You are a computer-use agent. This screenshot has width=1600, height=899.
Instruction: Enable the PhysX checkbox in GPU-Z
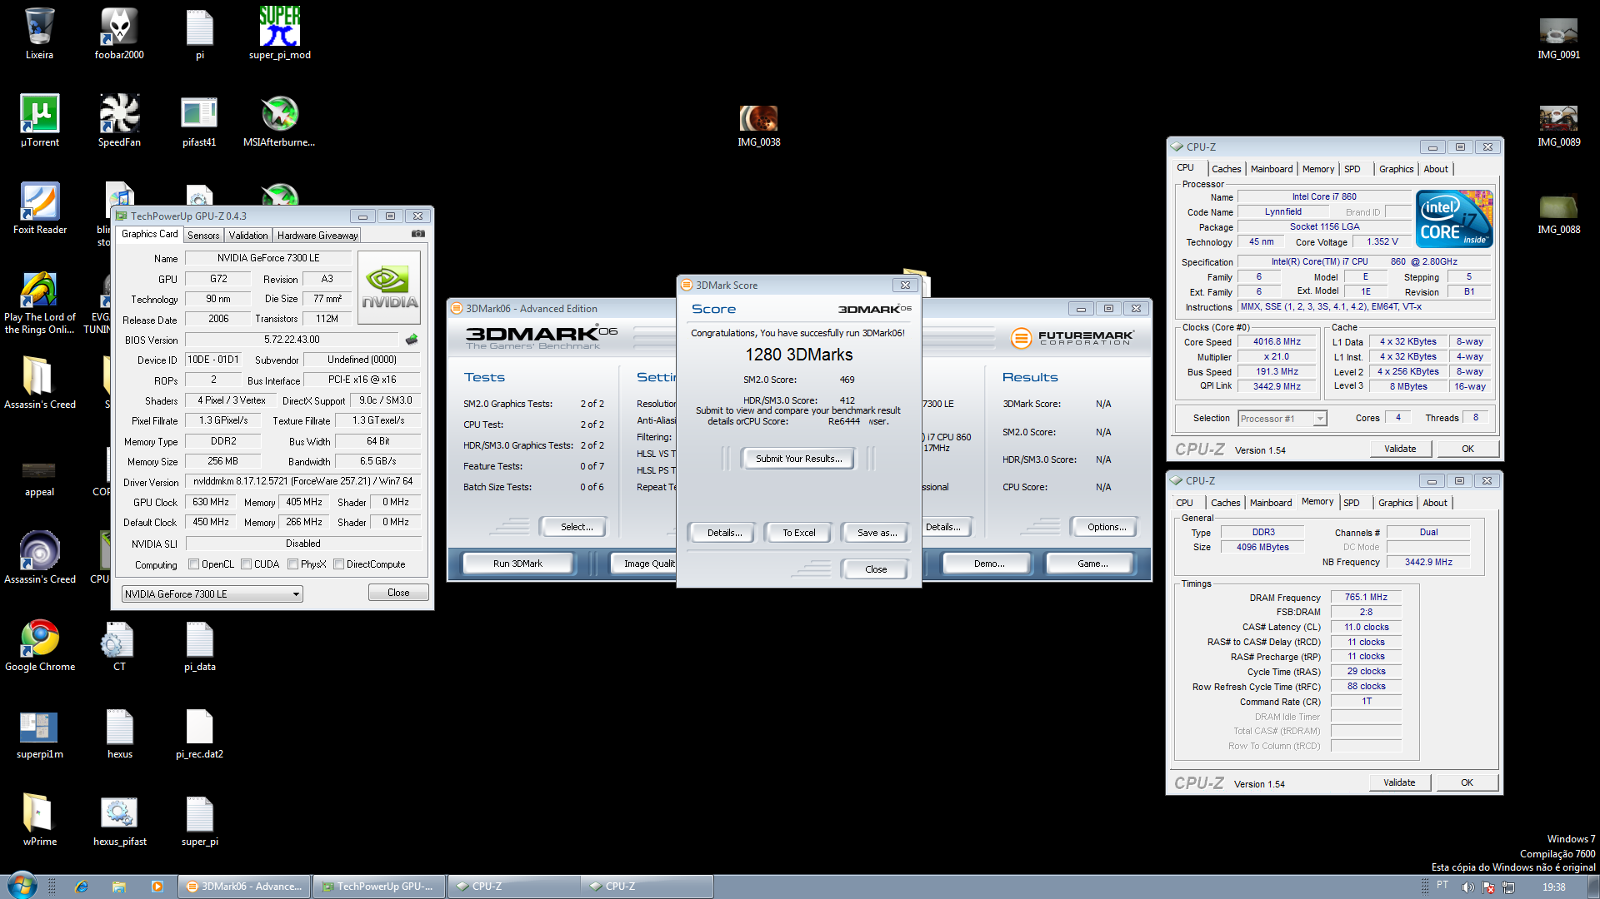point(292,564)
